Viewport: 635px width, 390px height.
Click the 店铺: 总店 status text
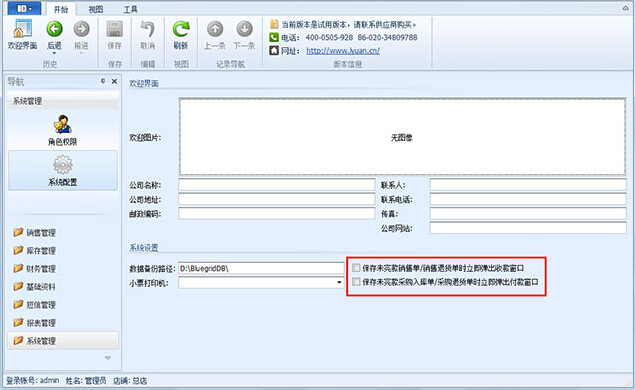(130, 380)
